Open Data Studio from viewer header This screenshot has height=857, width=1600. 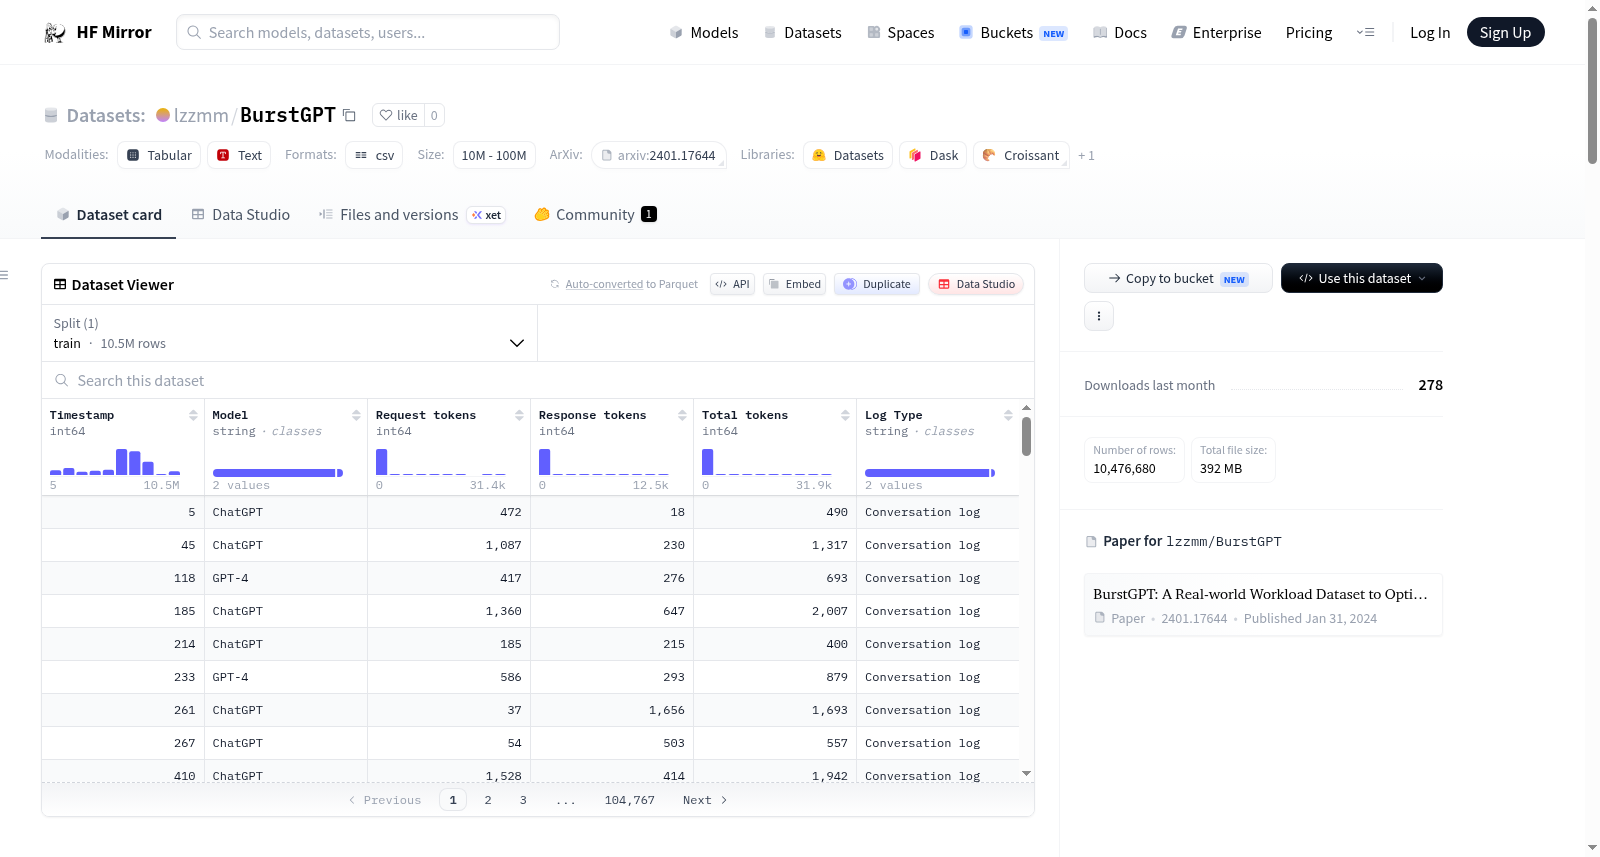[976, 284]
